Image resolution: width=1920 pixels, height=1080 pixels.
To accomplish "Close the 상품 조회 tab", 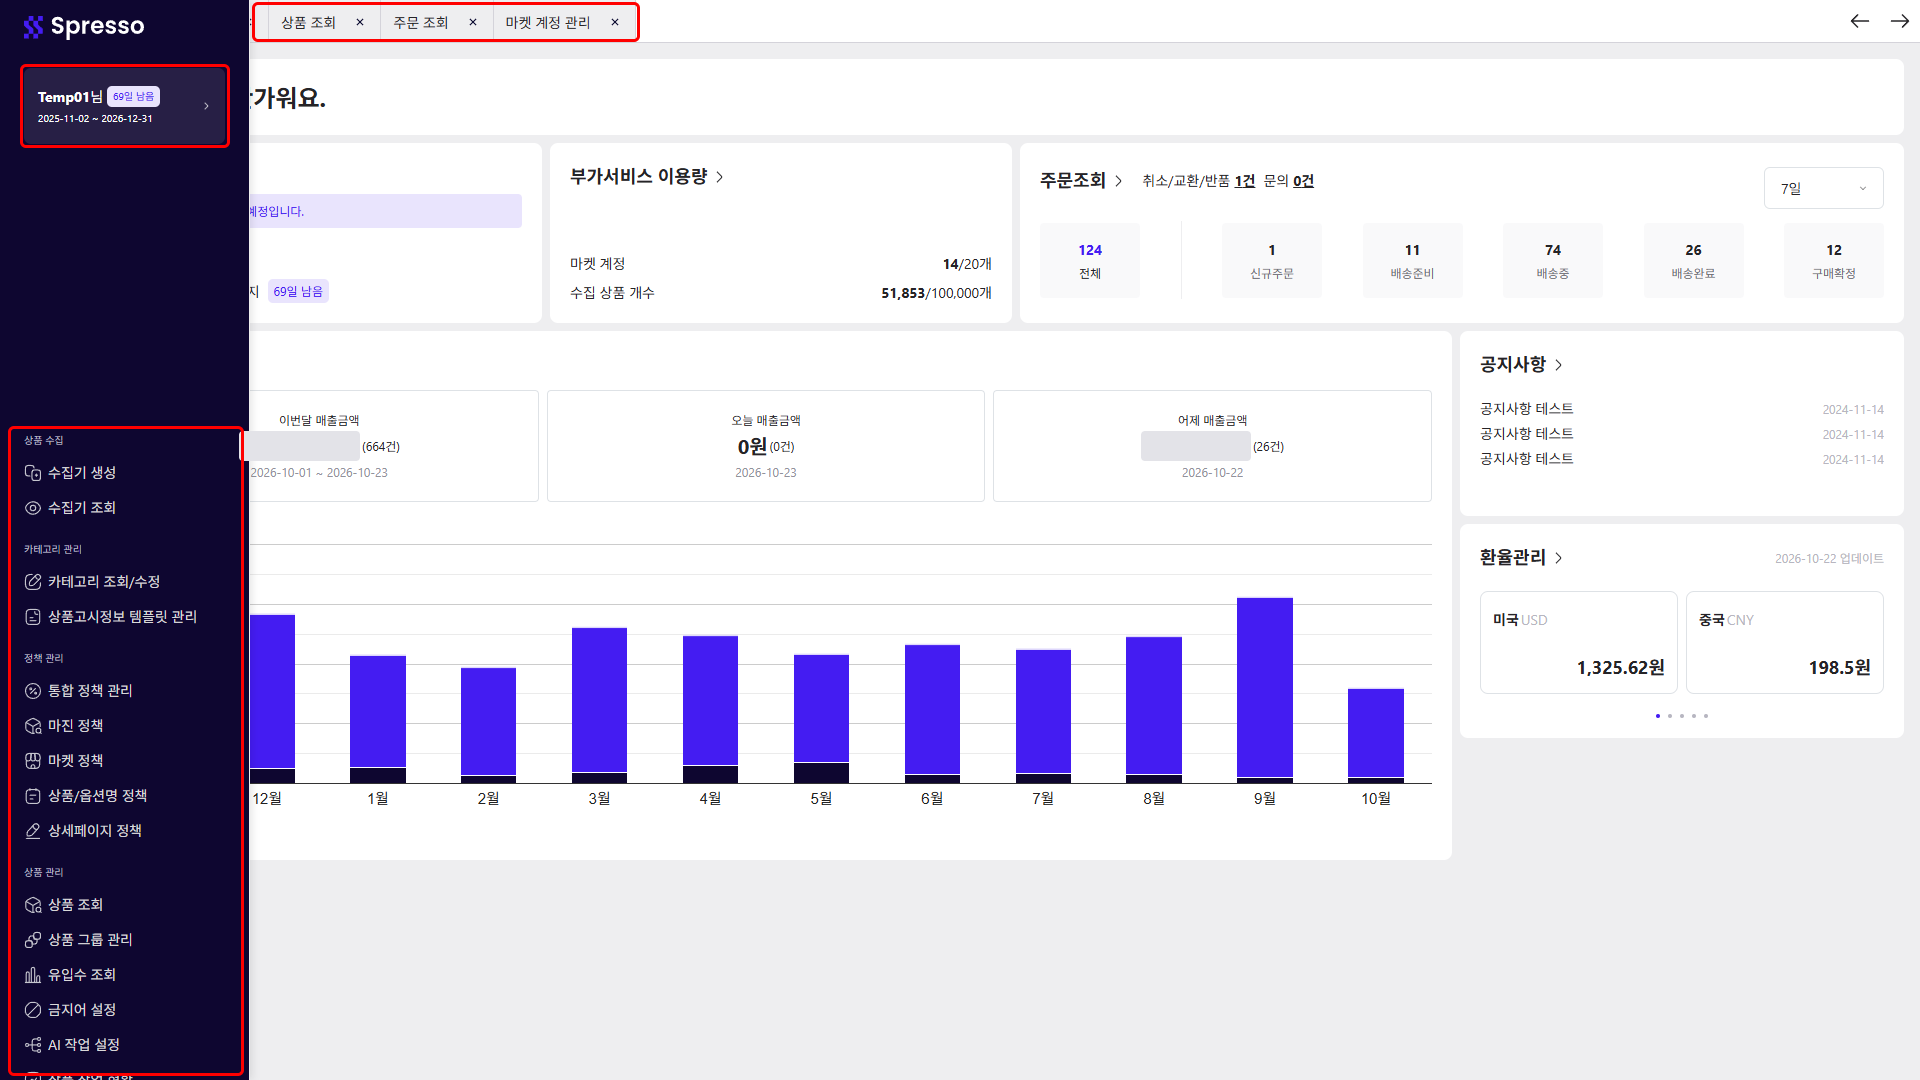I will (360, 22).
